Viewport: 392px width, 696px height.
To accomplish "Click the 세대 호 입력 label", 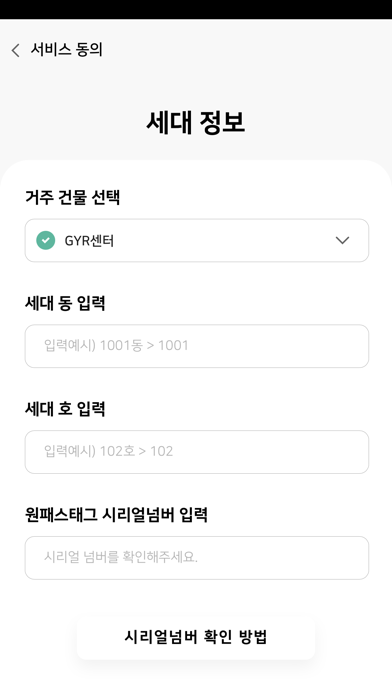I will click(65, 409).
